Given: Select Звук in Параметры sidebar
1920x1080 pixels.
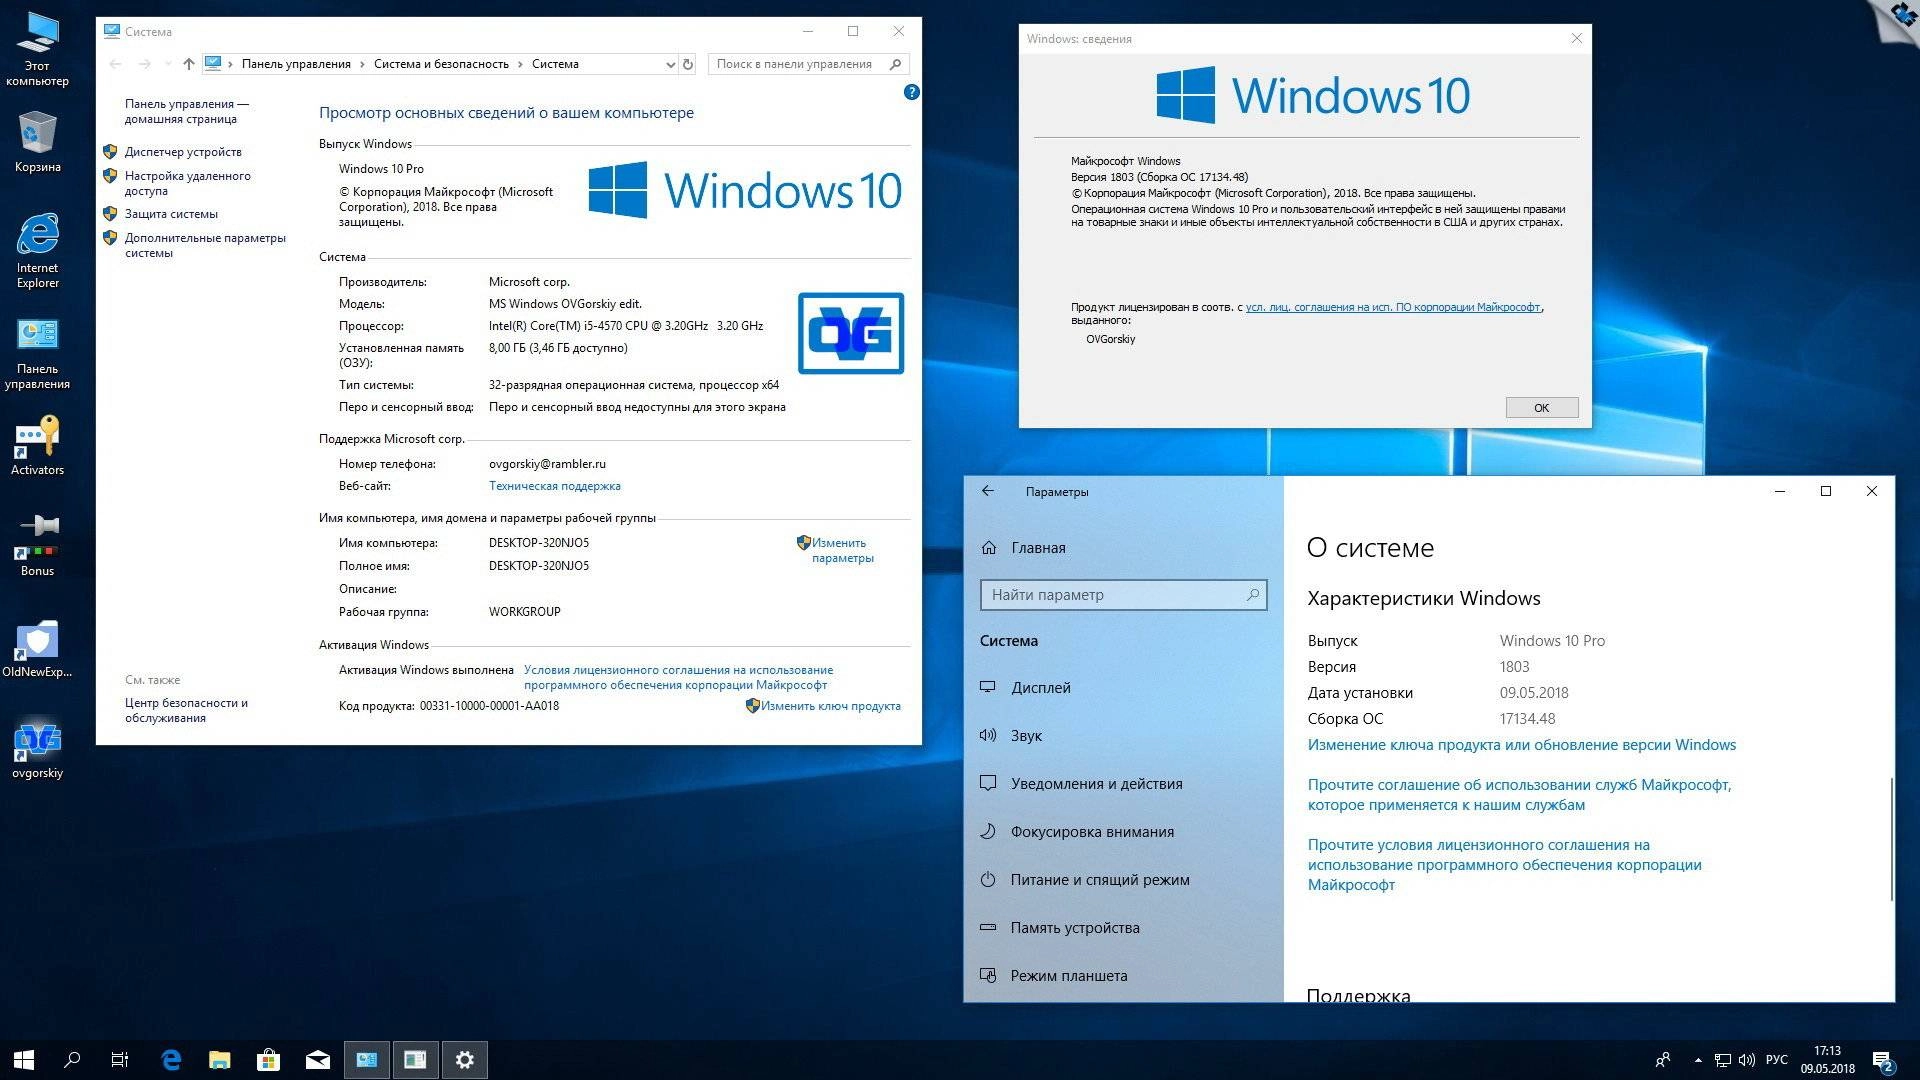Looking at the screenshot, I should tap(1123, 736).
